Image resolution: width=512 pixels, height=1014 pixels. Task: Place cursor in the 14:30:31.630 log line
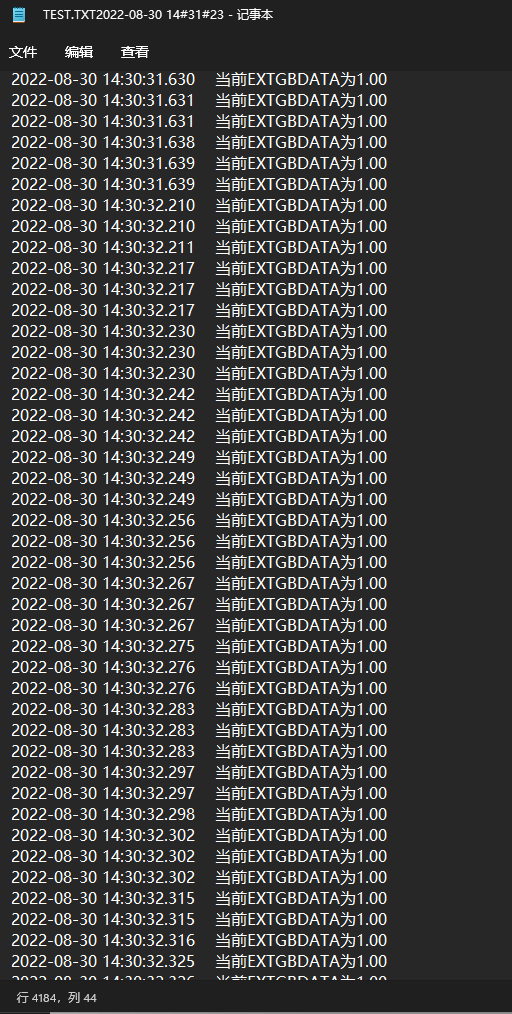[x=199, y=80]
